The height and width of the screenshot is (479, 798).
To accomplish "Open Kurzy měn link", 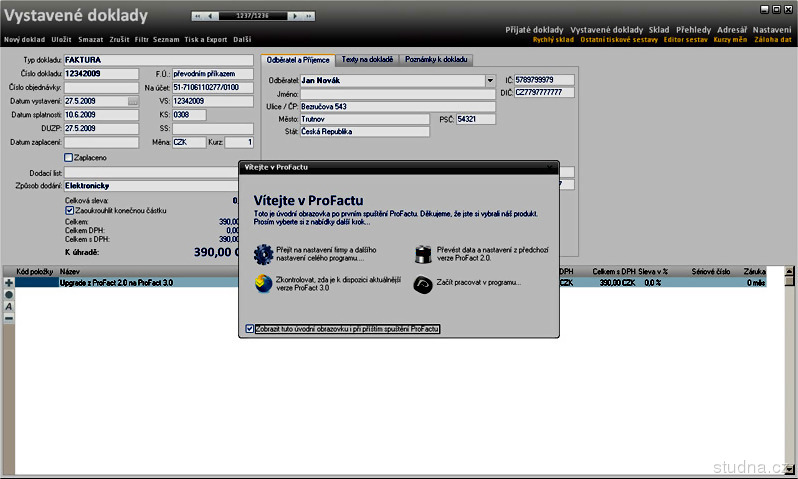I will 730,40.
